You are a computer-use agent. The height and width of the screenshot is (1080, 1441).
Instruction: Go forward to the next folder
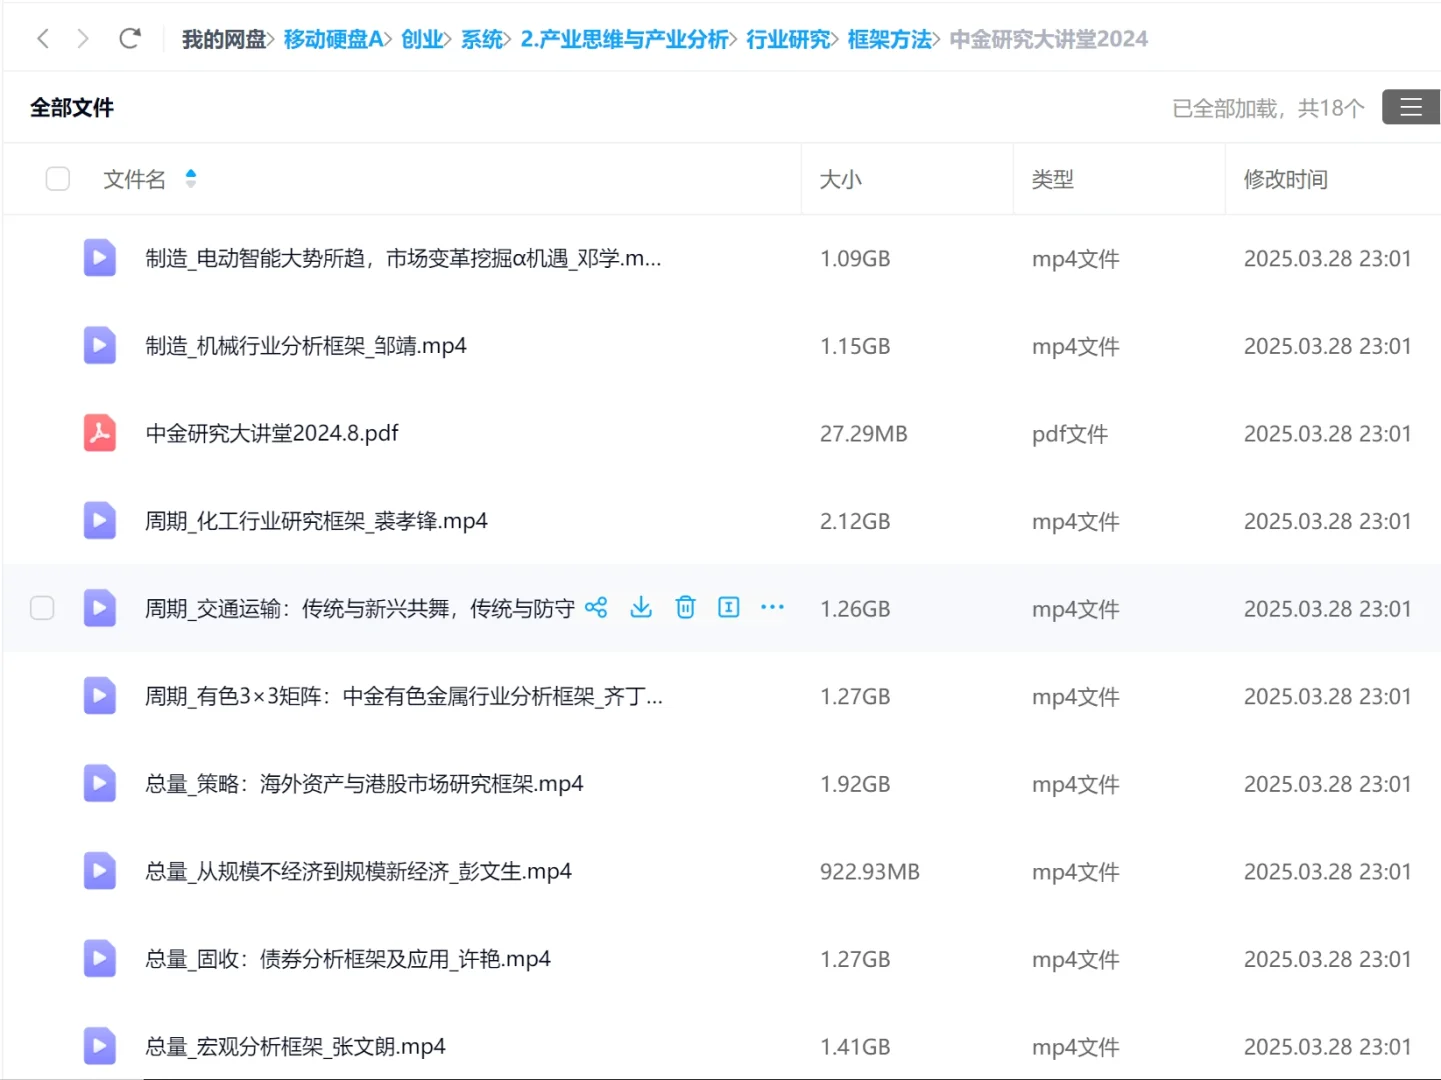[83, 39]
